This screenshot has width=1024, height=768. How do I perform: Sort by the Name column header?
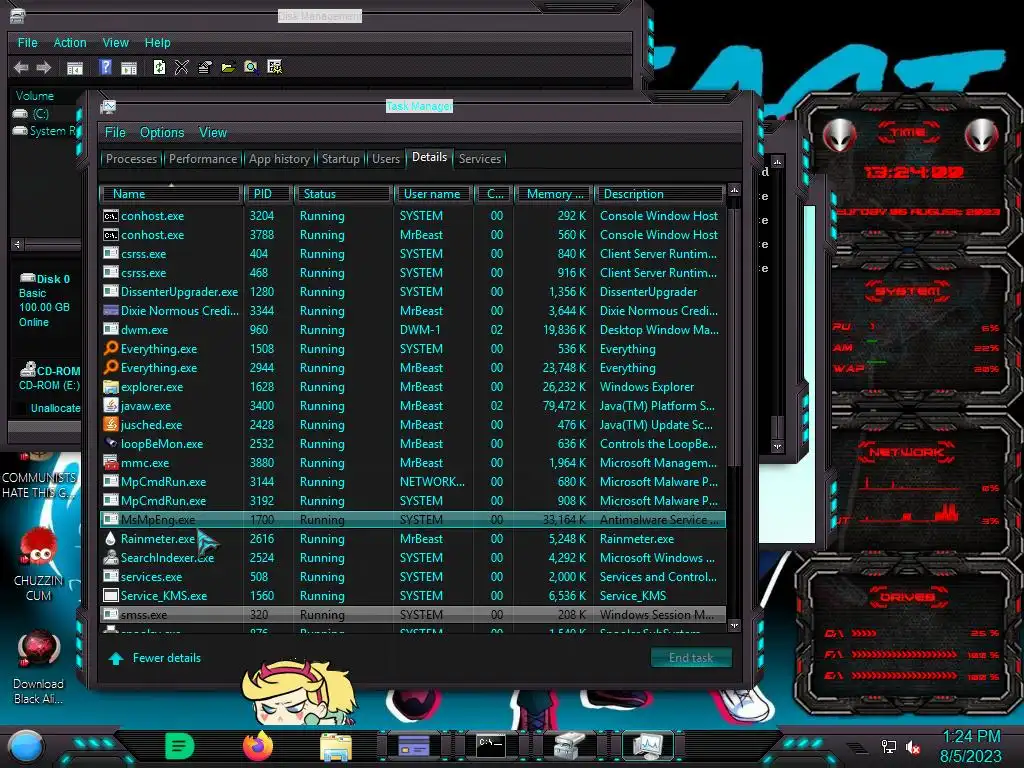point(170,194)
